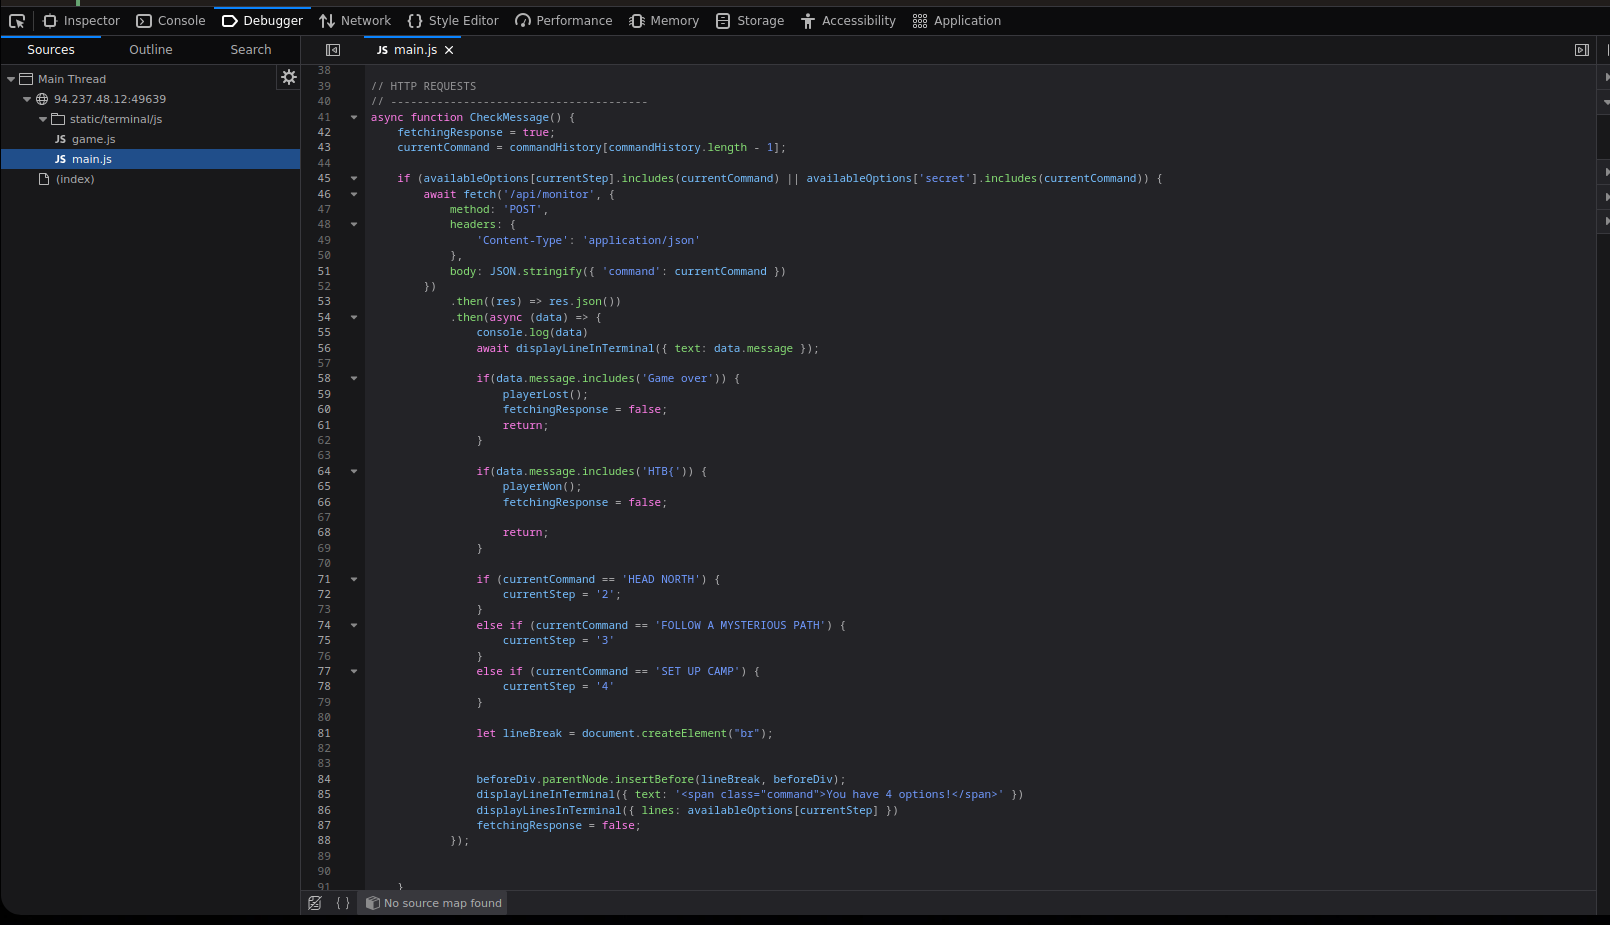1610x925 pixels.
Task: Switch to the Outline tab
Action: pyautogui.click(x=151, y=50)
